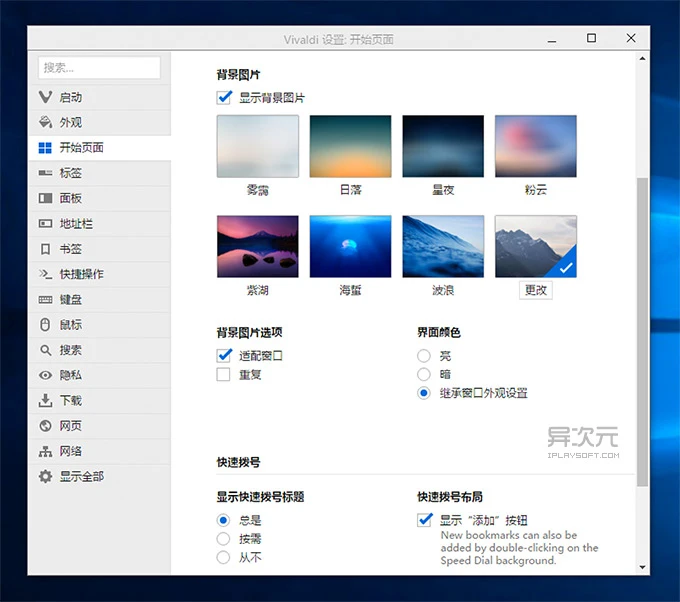
Task: Click the scrollbar up arrow
Action: click(642, 59)
